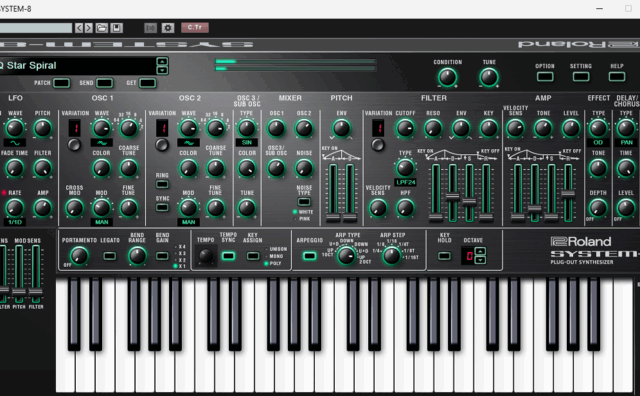The width and height of the screenshot is (640, 396).
Task: Toggle the BEND GAIN button
Action: click(162, 256)
